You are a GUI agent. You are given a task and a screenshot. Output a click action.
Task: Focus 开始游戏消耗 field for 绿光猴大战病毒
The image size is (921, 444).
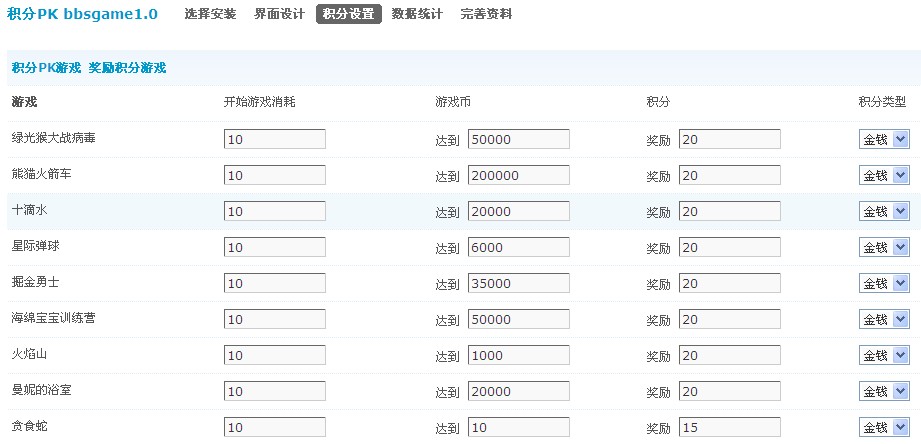[275, 140]
